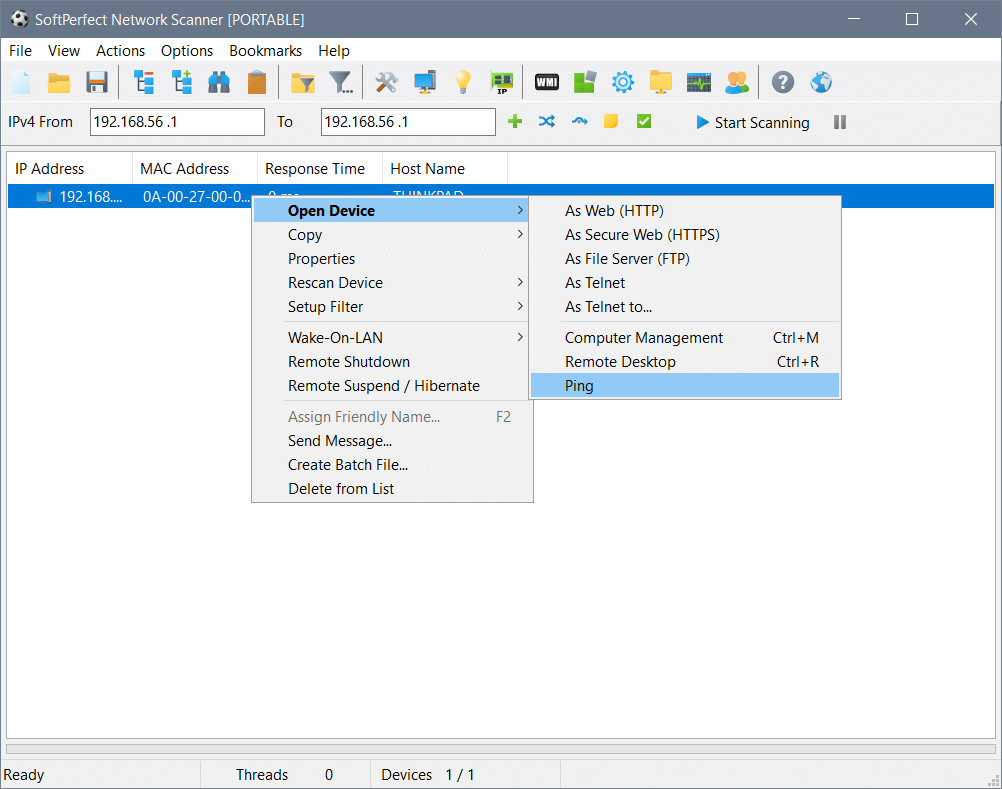Click the yellow shared folder monitor icon
The width and height of the screenshot is (1002, 789).
(661, 82)
